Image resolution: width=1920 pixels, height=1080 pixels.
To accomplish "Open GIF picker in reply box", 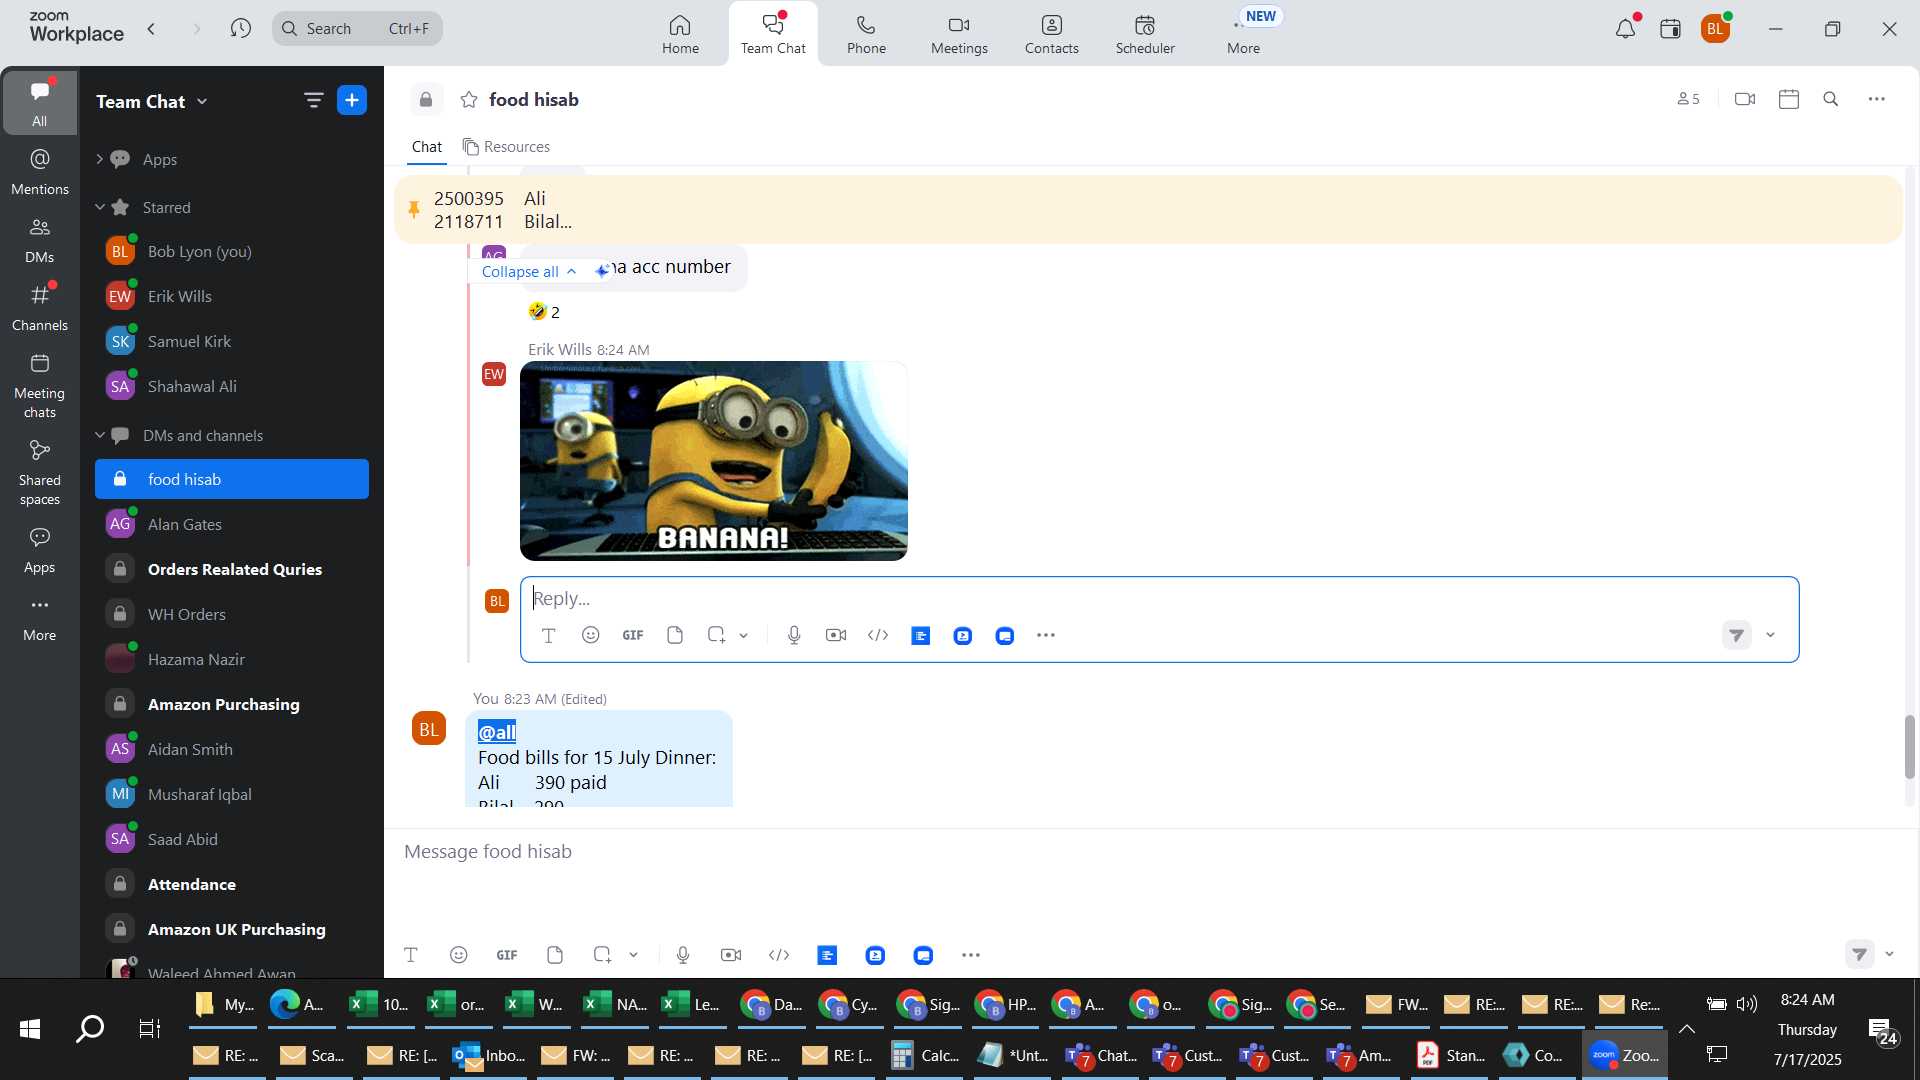I will point(633,636).
